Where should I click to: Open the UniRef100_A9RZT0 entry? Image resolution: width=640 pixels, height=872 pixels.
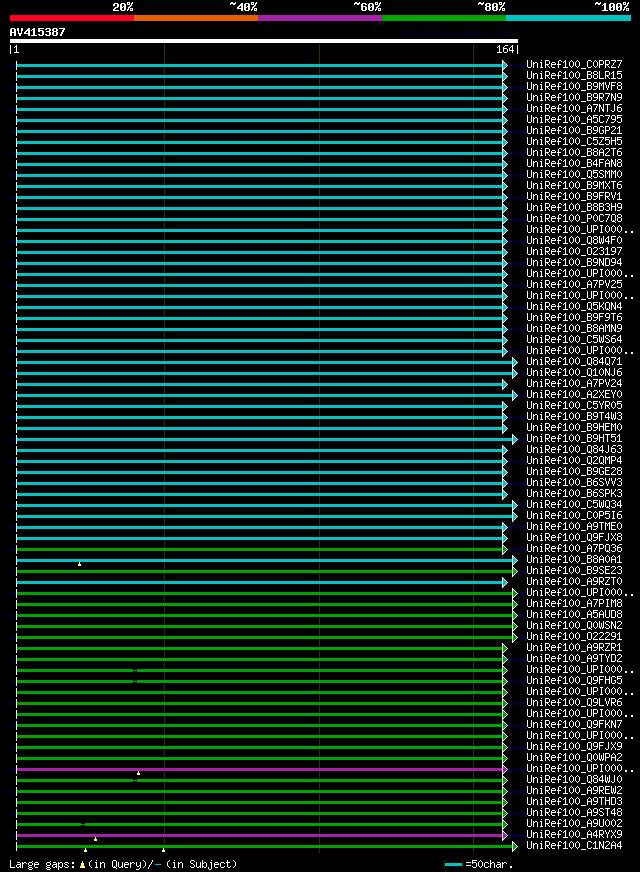pos(574,581)
